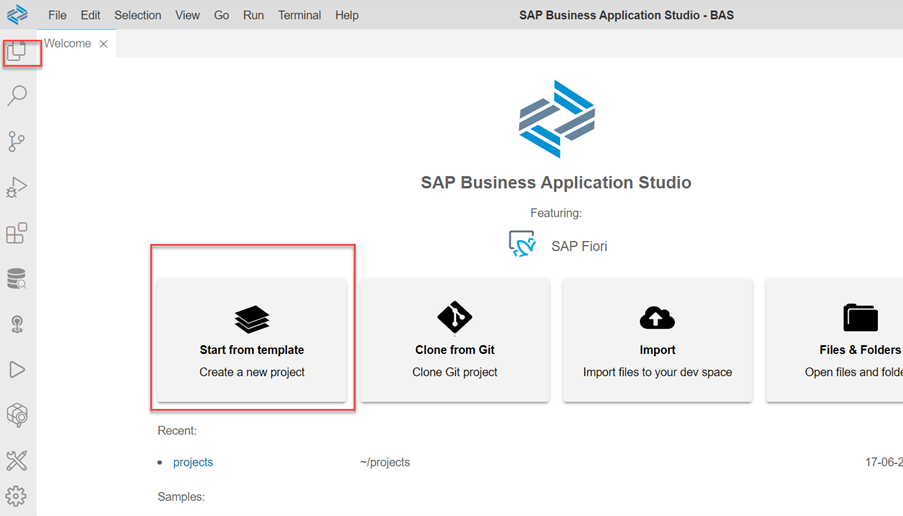
Task: Click the Clone from Git card
Action: pyautogui.click(x=454, y=340)
